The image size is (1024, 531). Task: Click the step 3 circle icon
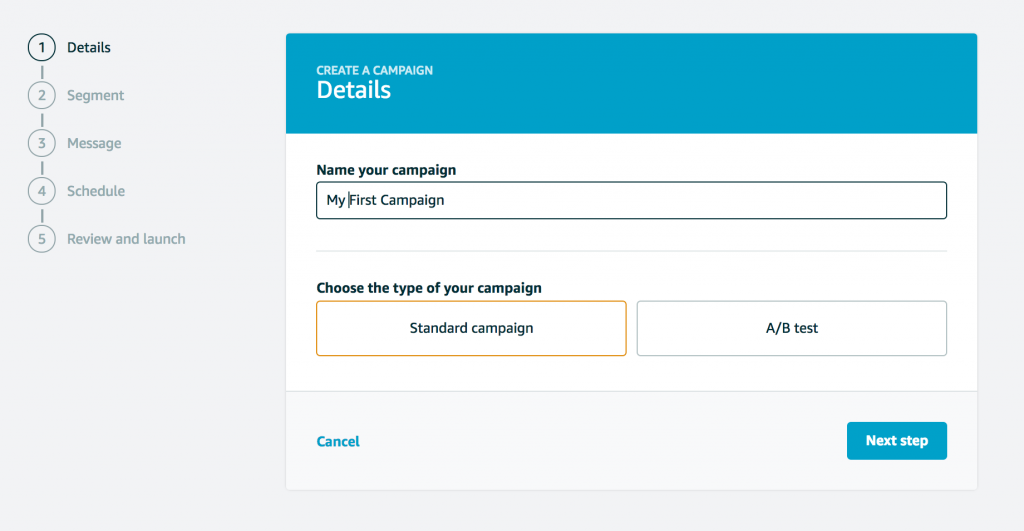pos(41,144)
